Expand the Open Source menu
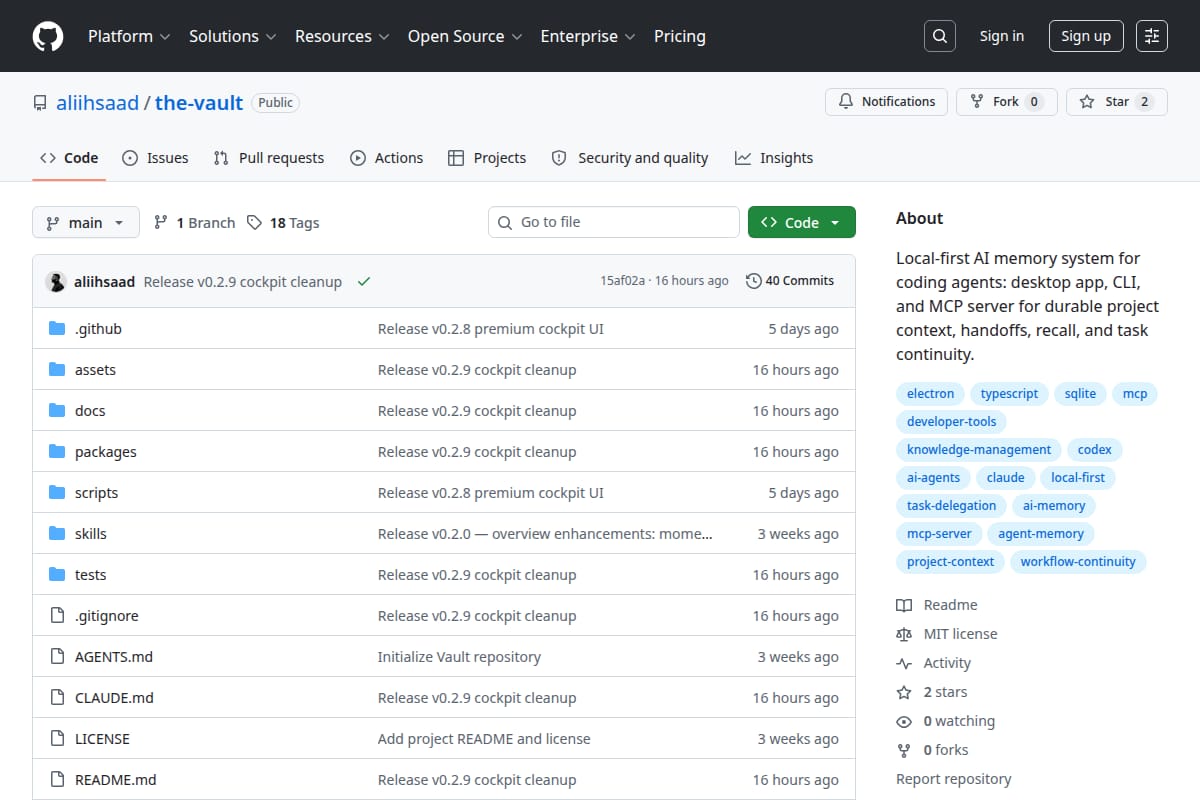Viewport: 1200px width, 800px height. pyautogui.click(x=465, y=36)
